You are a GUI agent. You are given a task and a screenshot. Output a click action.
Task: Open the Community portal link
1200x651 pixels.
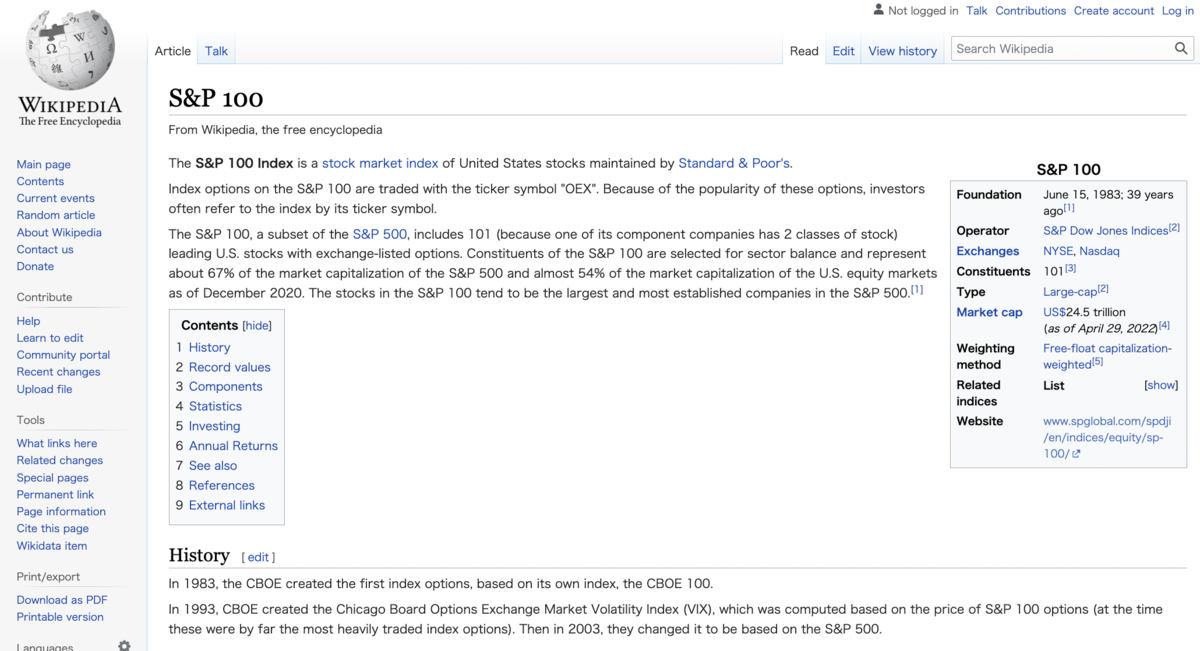(63, 355)
